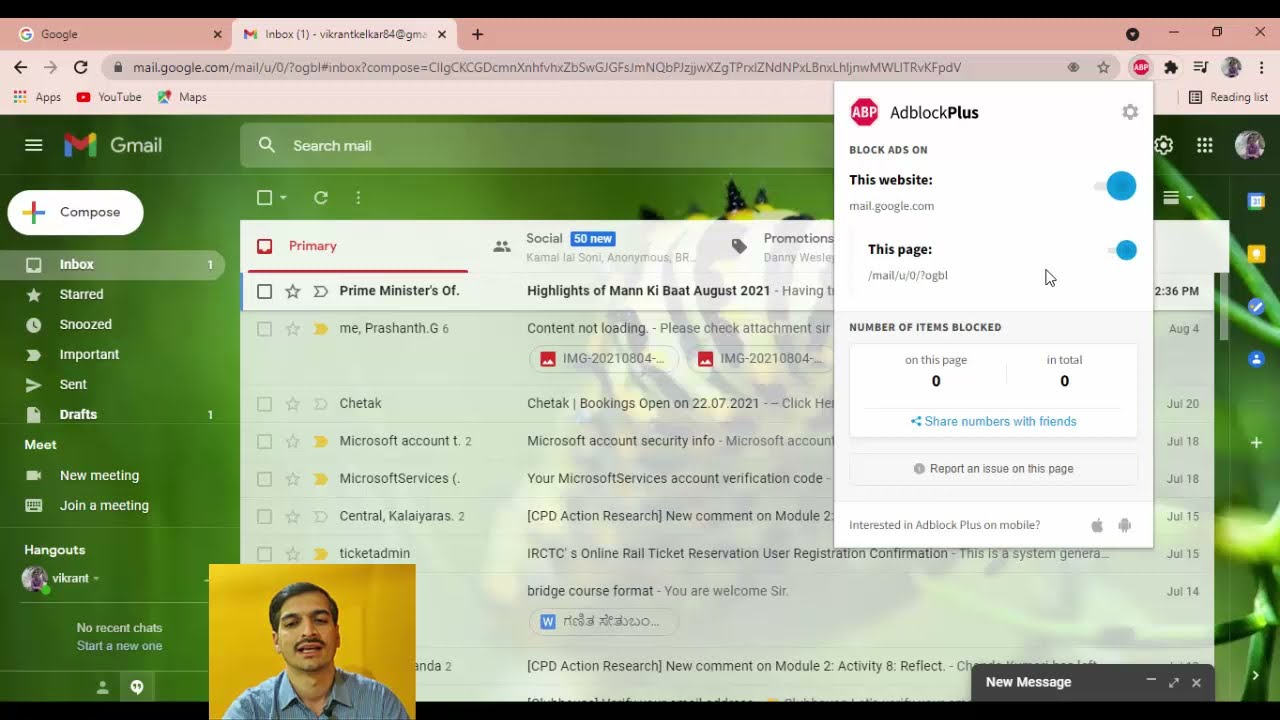
Task: Toggle ad blocking for This page
Action: tap(1123, 250)
